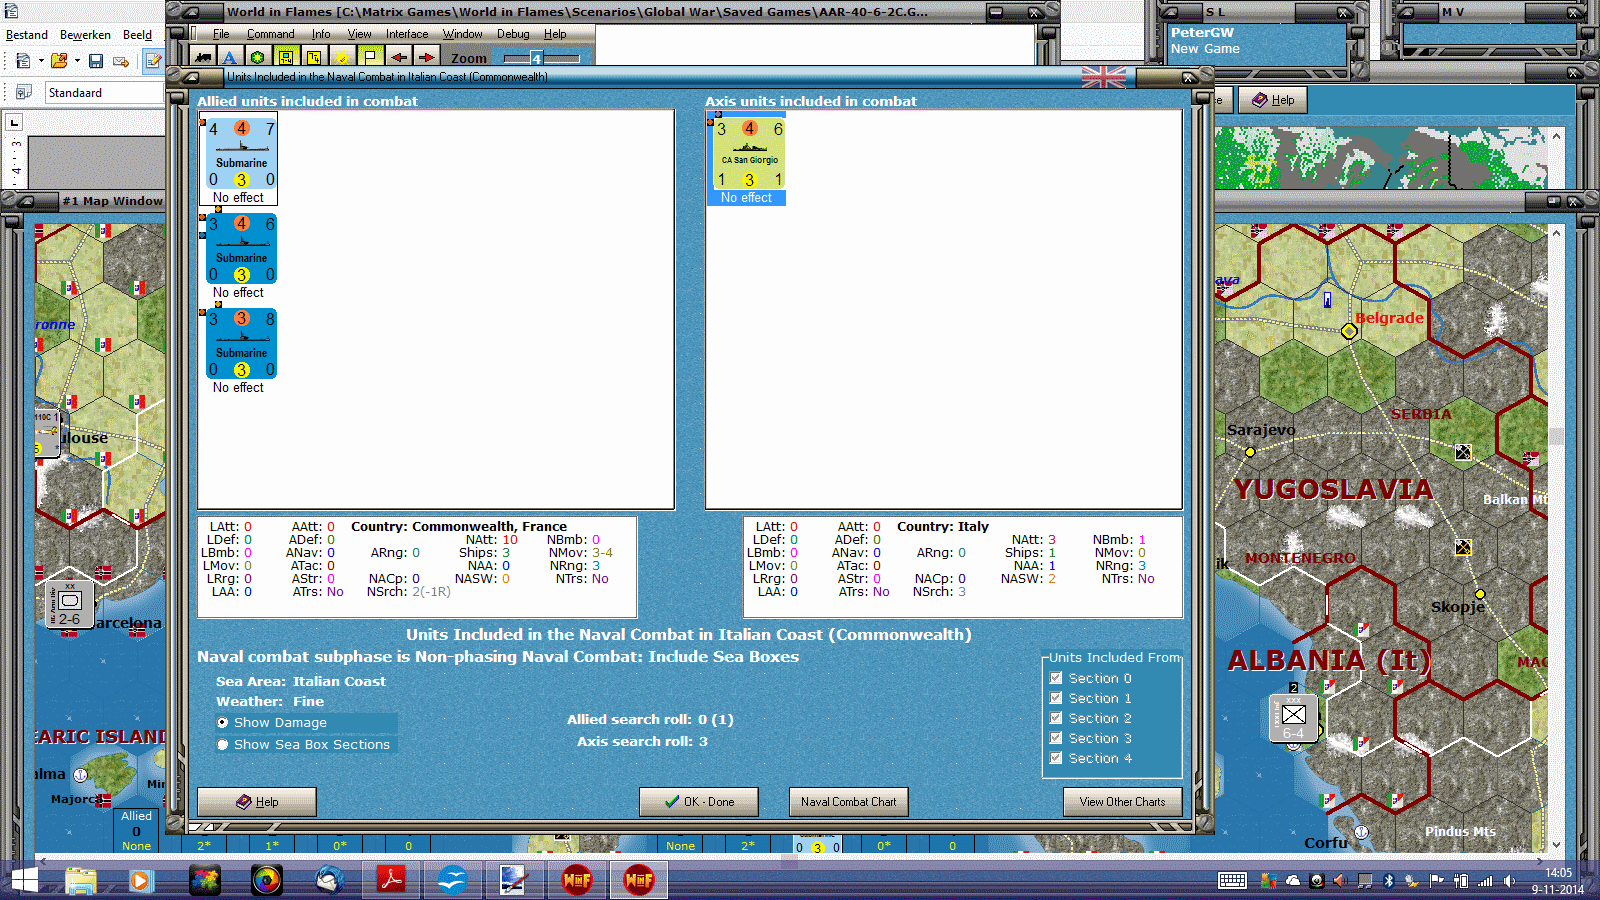Click the sun weather toolbar icon

[342, 58]
